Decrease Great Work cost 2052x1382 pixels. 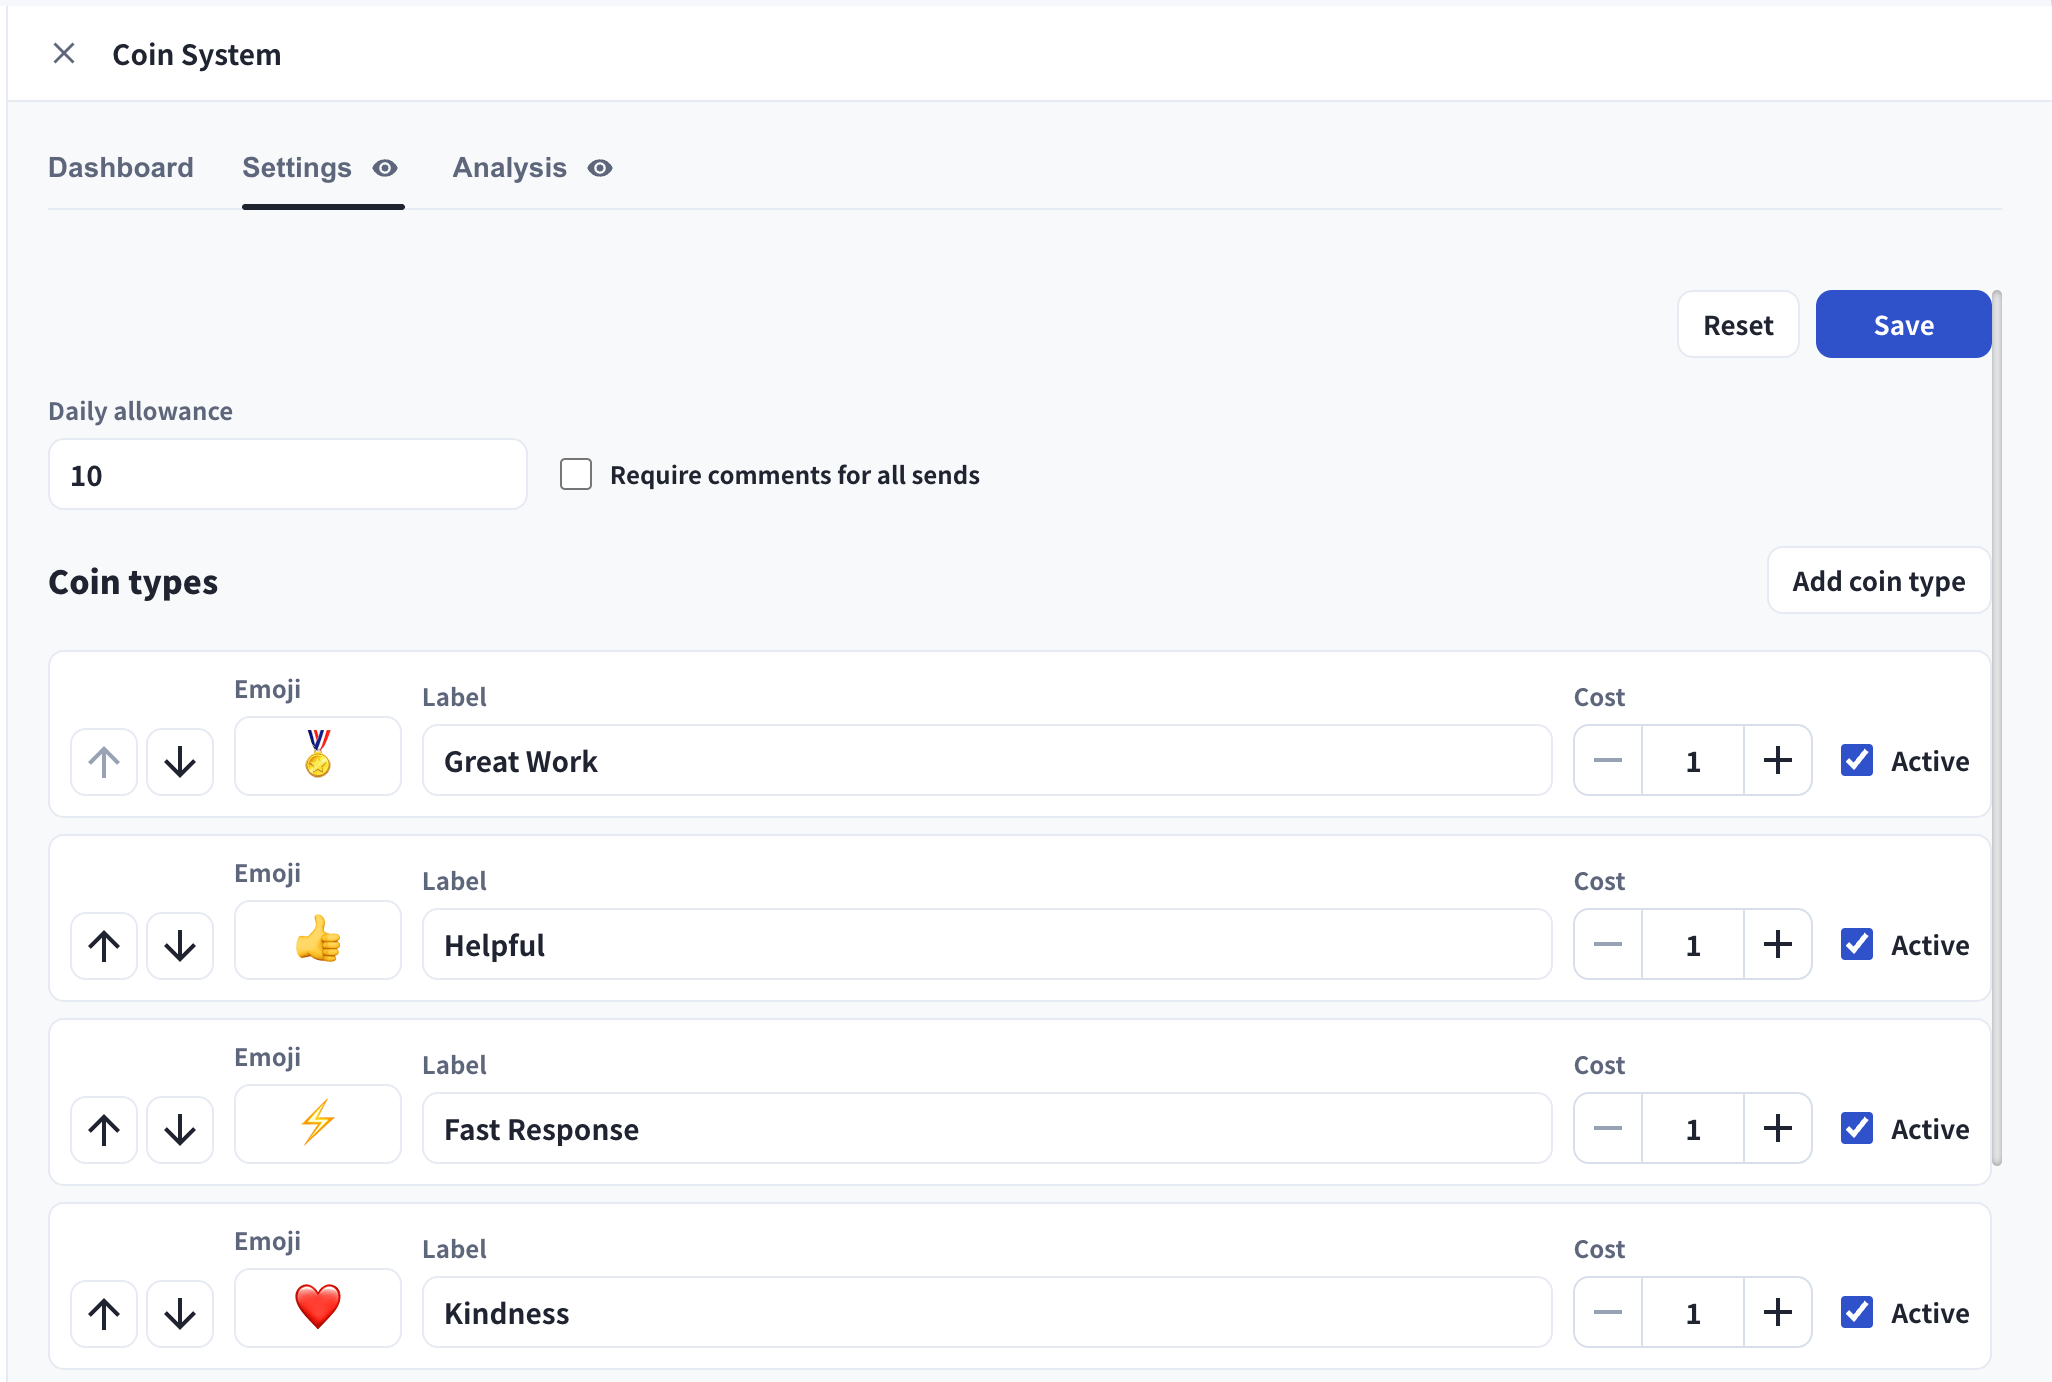coord(1608,760)
